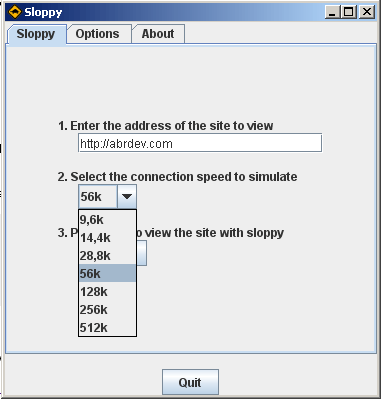
Task: Open the About tab
Action: pos(158,34)
